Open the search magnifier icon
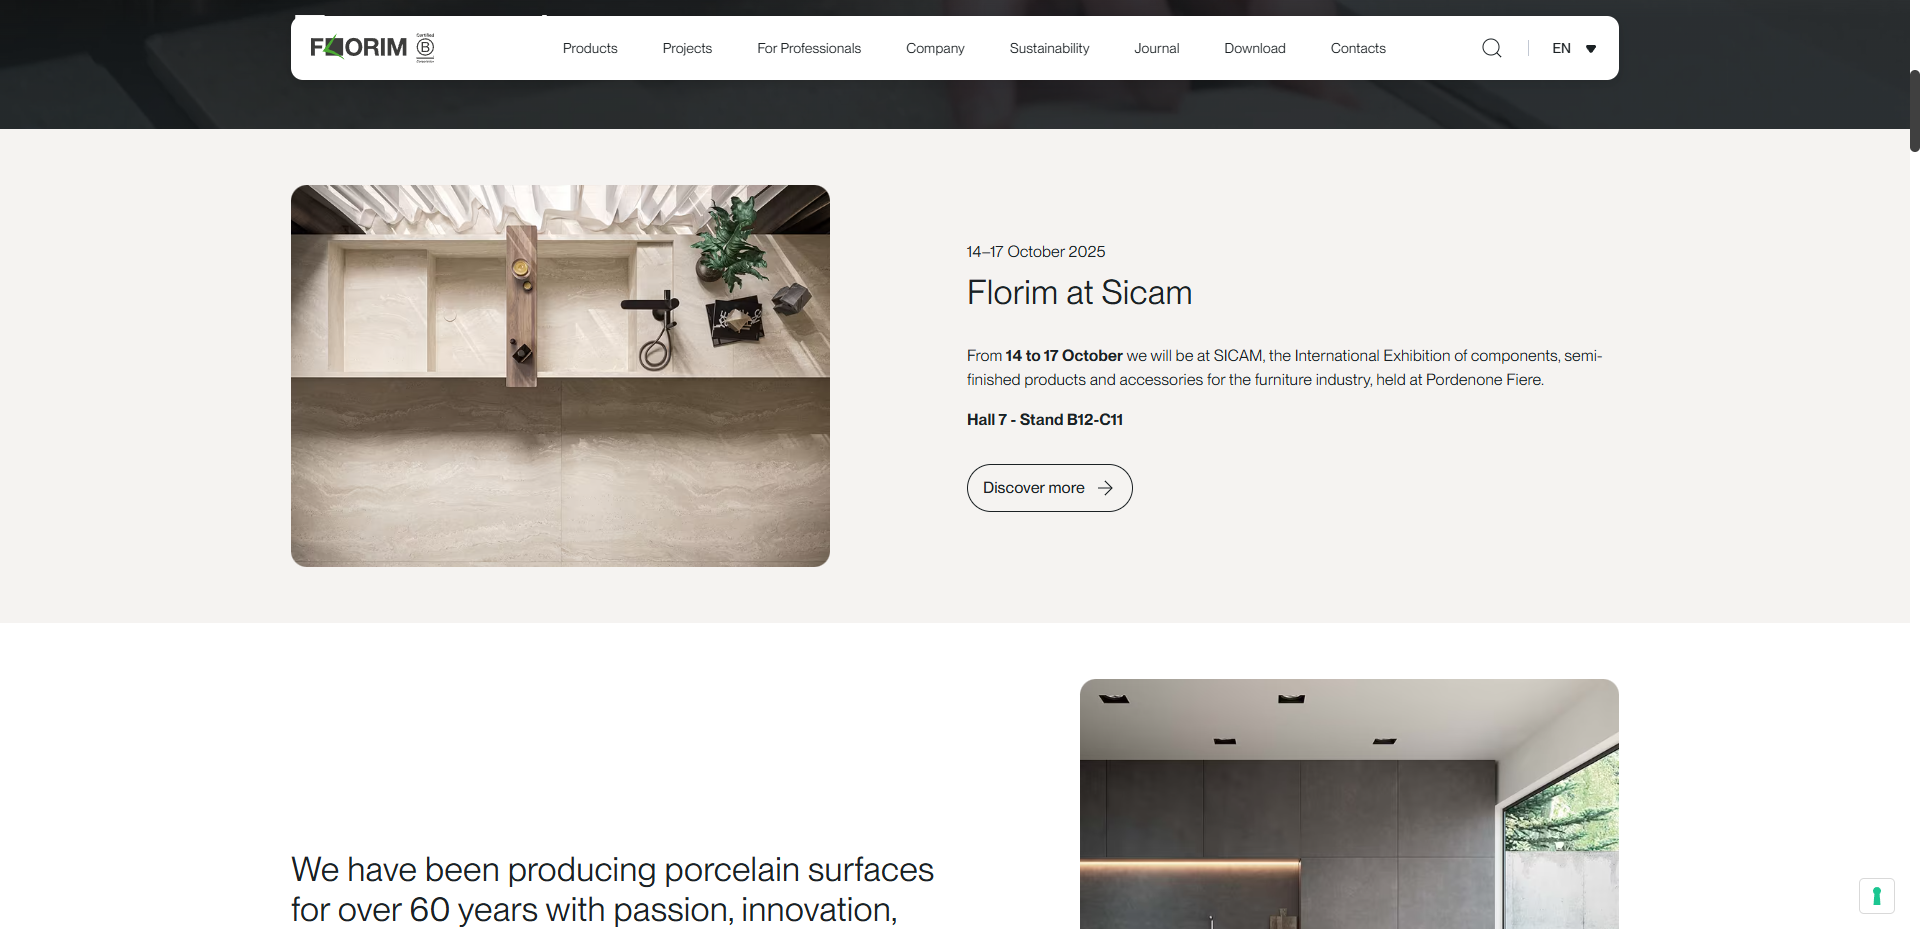1920x929 pixels. click(1491, 48)
